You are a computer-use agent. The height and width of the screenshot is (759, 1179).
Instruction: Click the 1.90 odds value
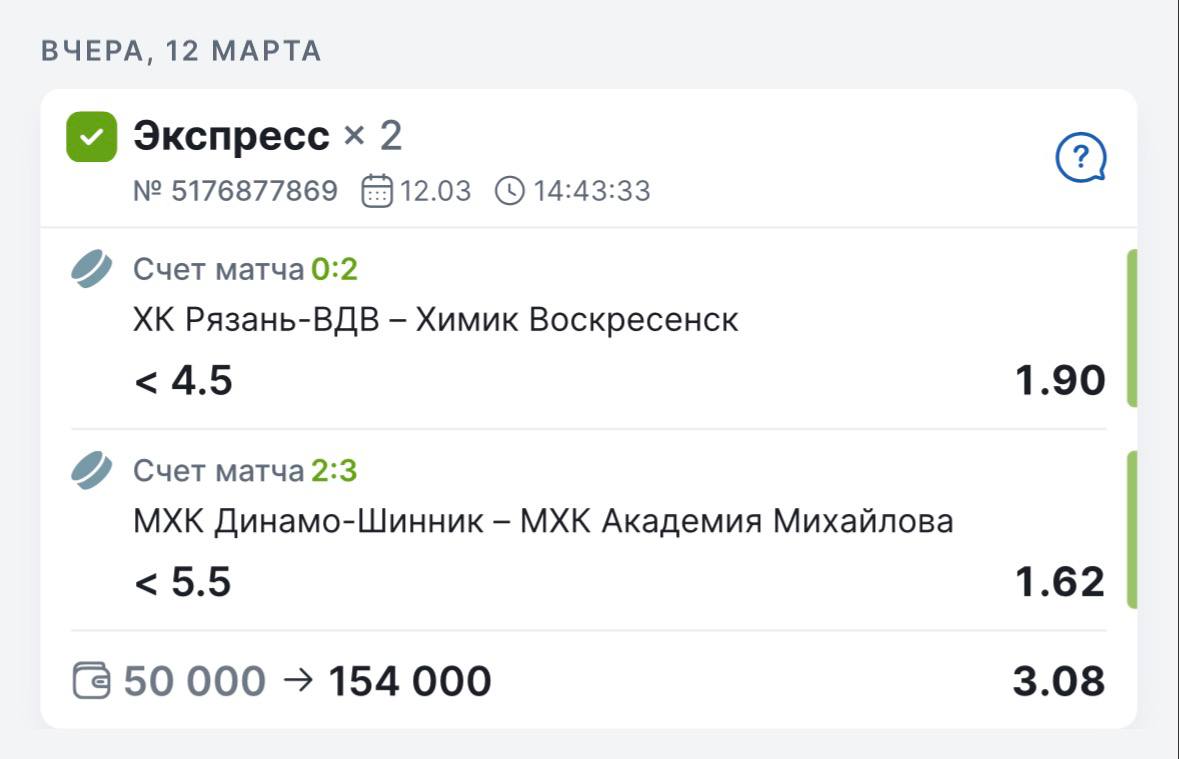pos(1060,381)
